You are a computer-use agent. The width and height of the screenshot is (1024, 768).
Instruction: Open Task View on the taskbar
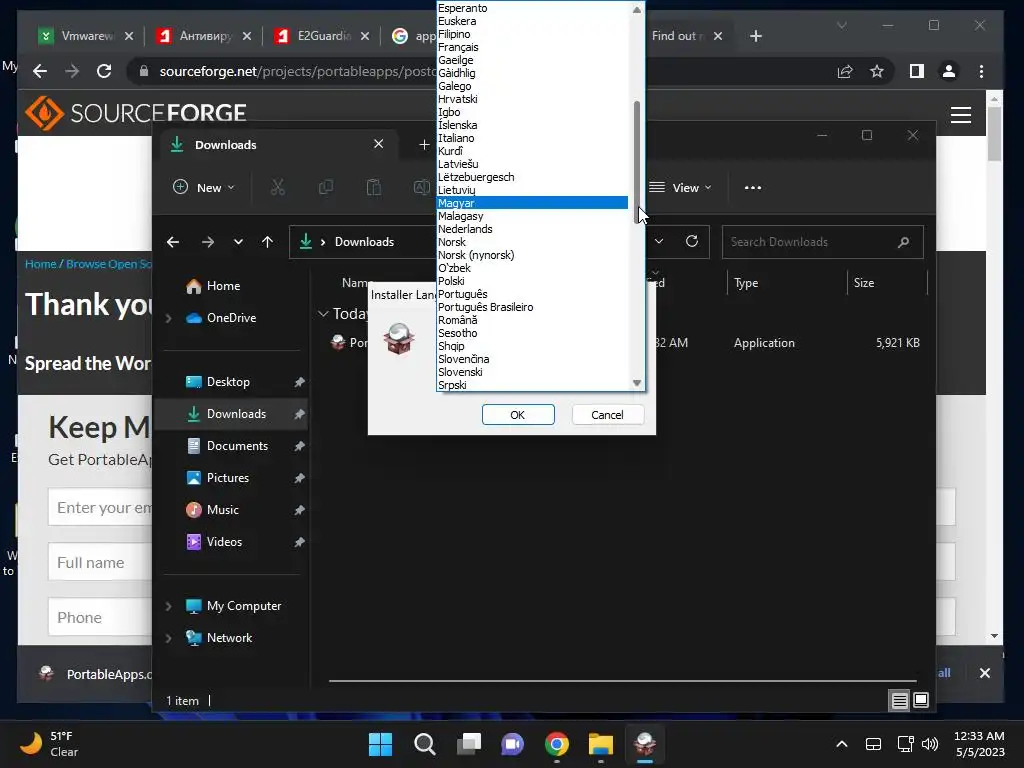click(x=469, y=744)
